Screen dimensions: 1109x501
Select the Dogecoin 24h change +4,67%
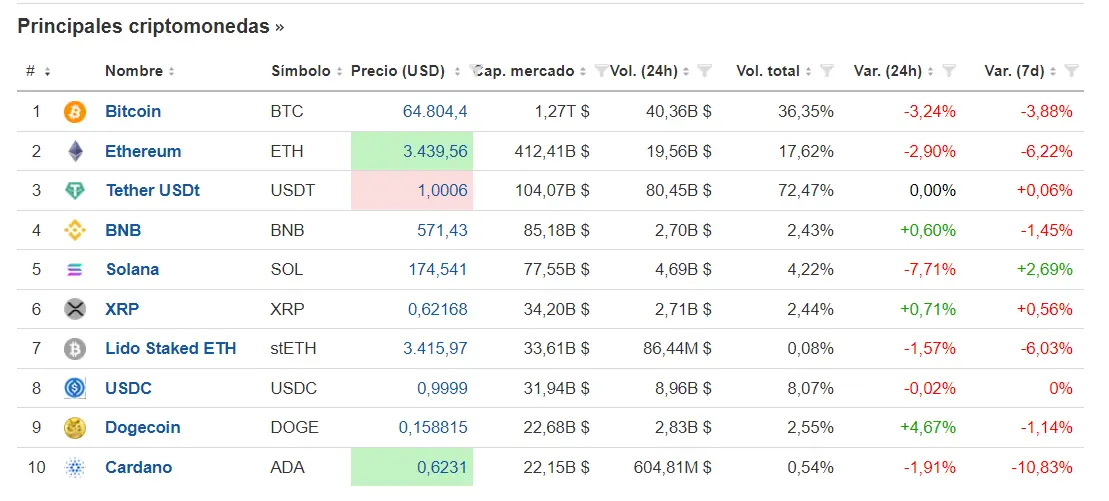(928, 427)
